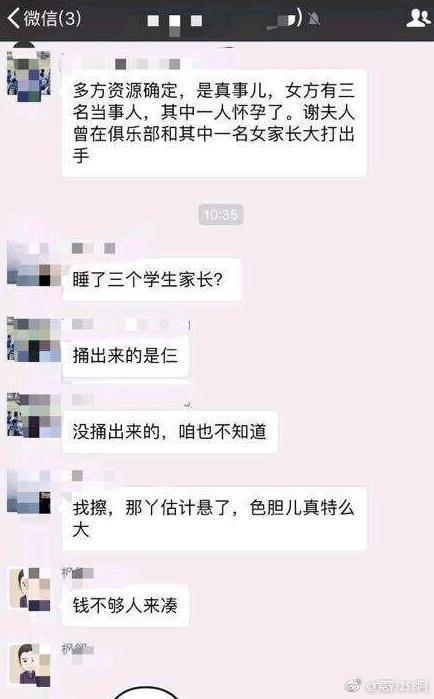The height and width of the screenshot is (699, 434).
Task: Tap the back arrow to 微信
Action: 13,19
